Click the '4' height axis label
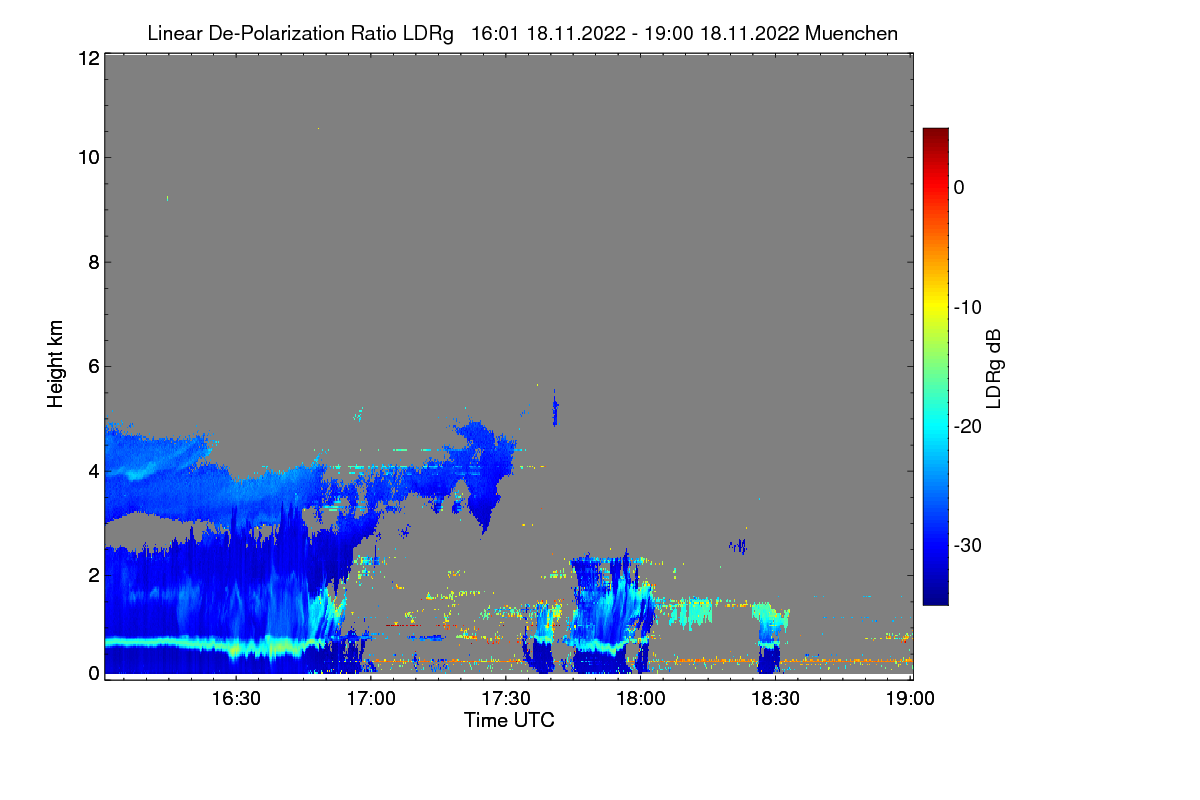The width and height of the screenshot is (1200, 800). pyautogui.click(x=93, y=470)
